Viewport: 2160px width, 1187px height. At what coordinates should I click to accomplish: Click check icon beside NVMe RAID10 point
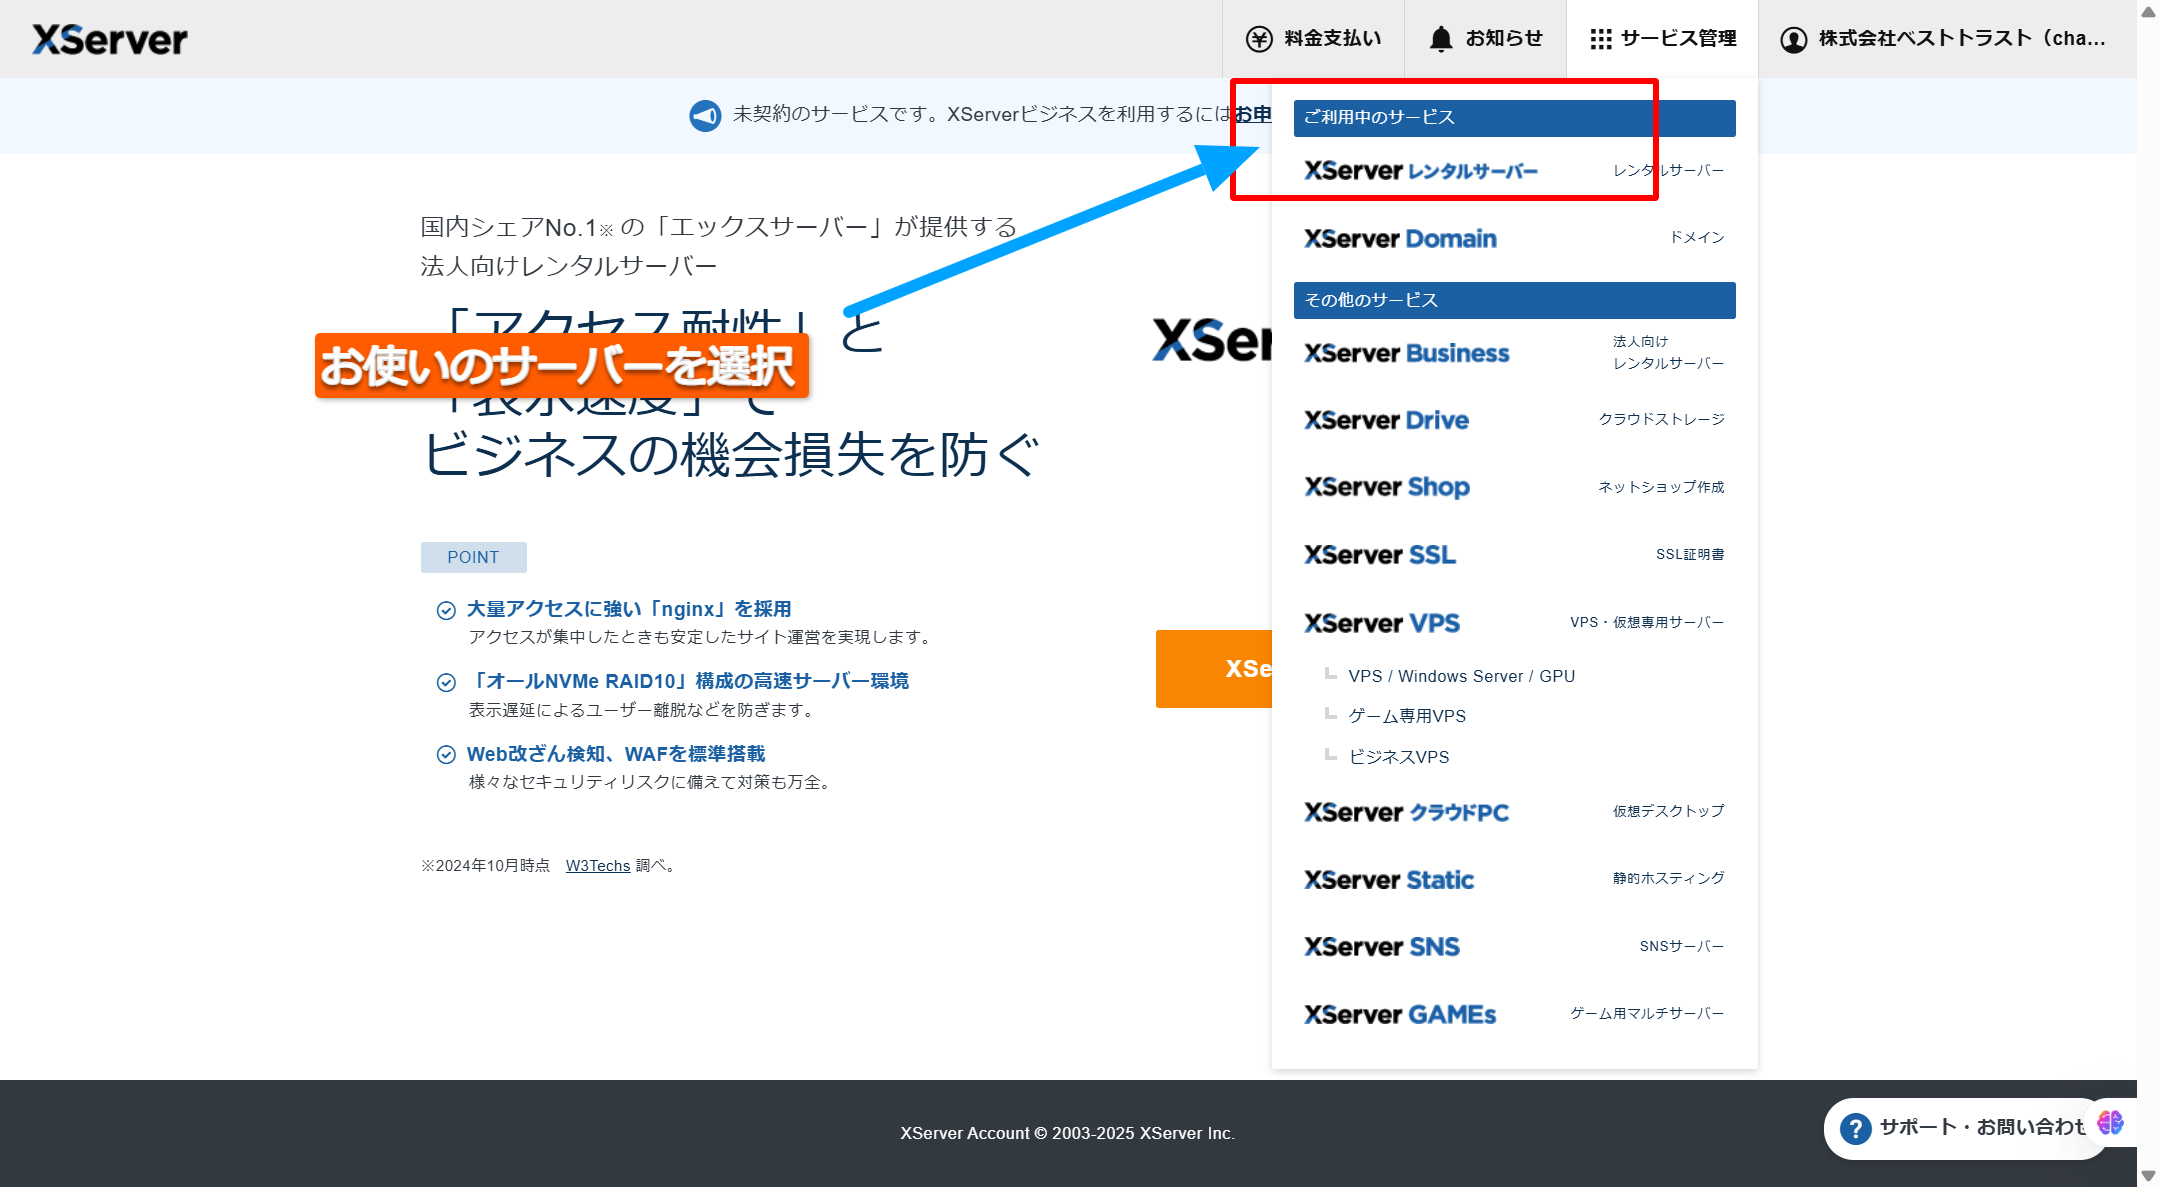coord(446,682)
